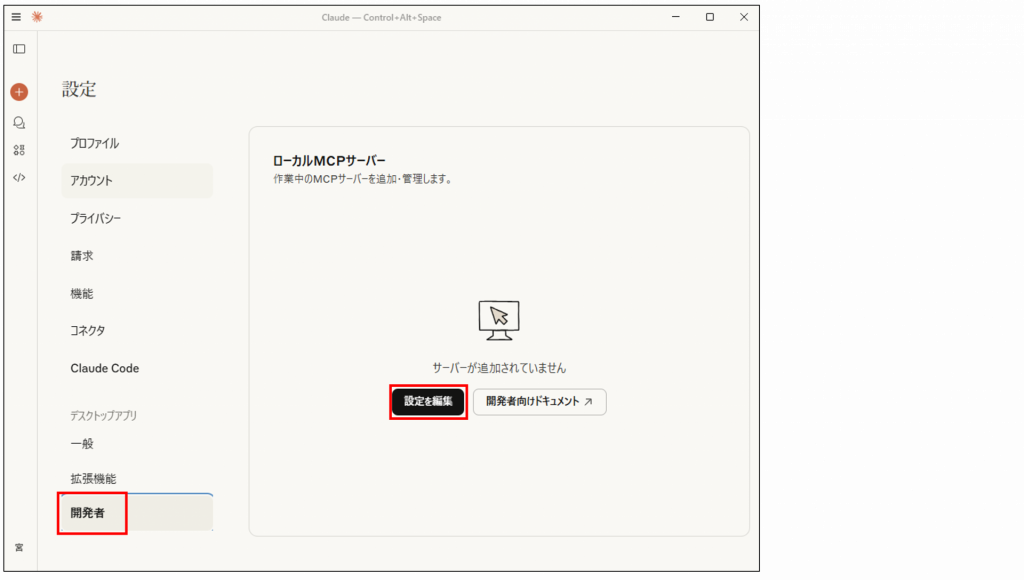Open the chats speech bubble icon

pyautogui.click(x=19, y=122)
